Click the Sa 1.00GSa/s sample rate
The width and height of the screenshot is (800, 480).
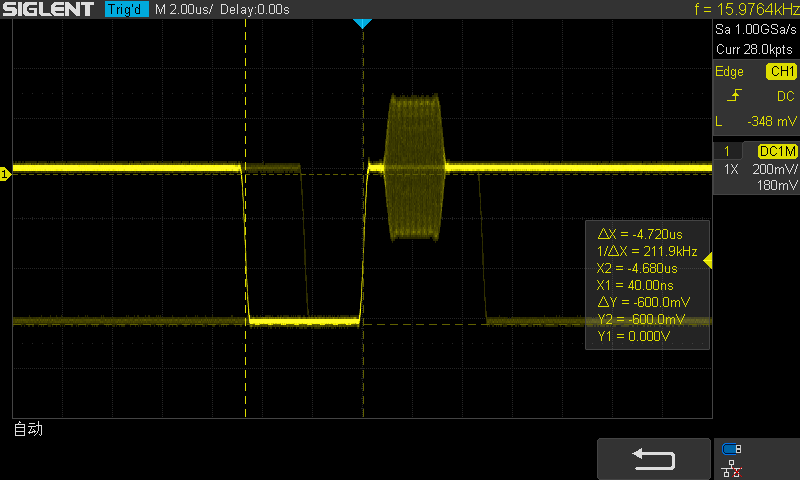pyautogui.click(x=756, y=30)
